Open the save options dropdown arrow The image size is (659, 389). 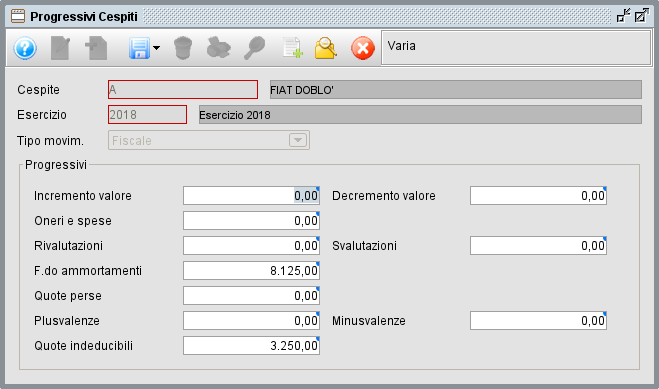coord(156,48)
